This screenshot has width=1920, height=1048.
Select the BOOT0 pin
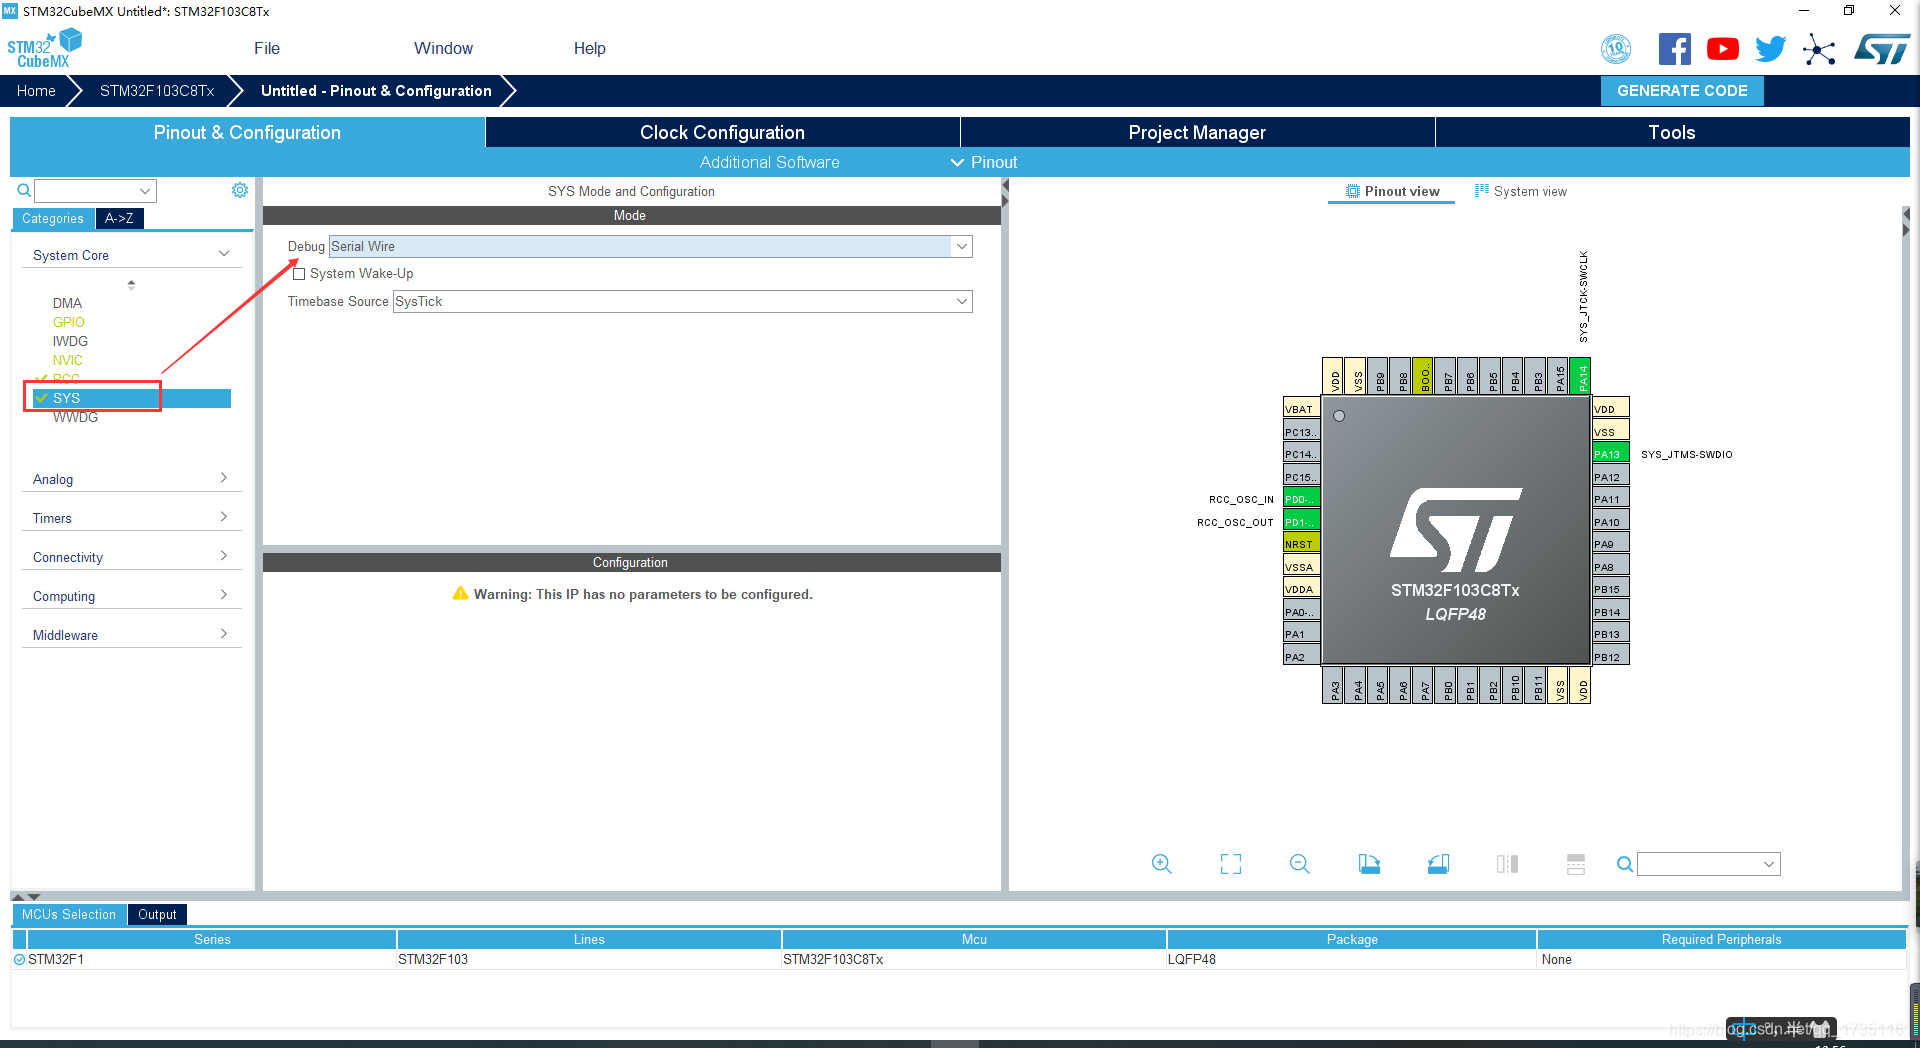(x=1423, y=376)
